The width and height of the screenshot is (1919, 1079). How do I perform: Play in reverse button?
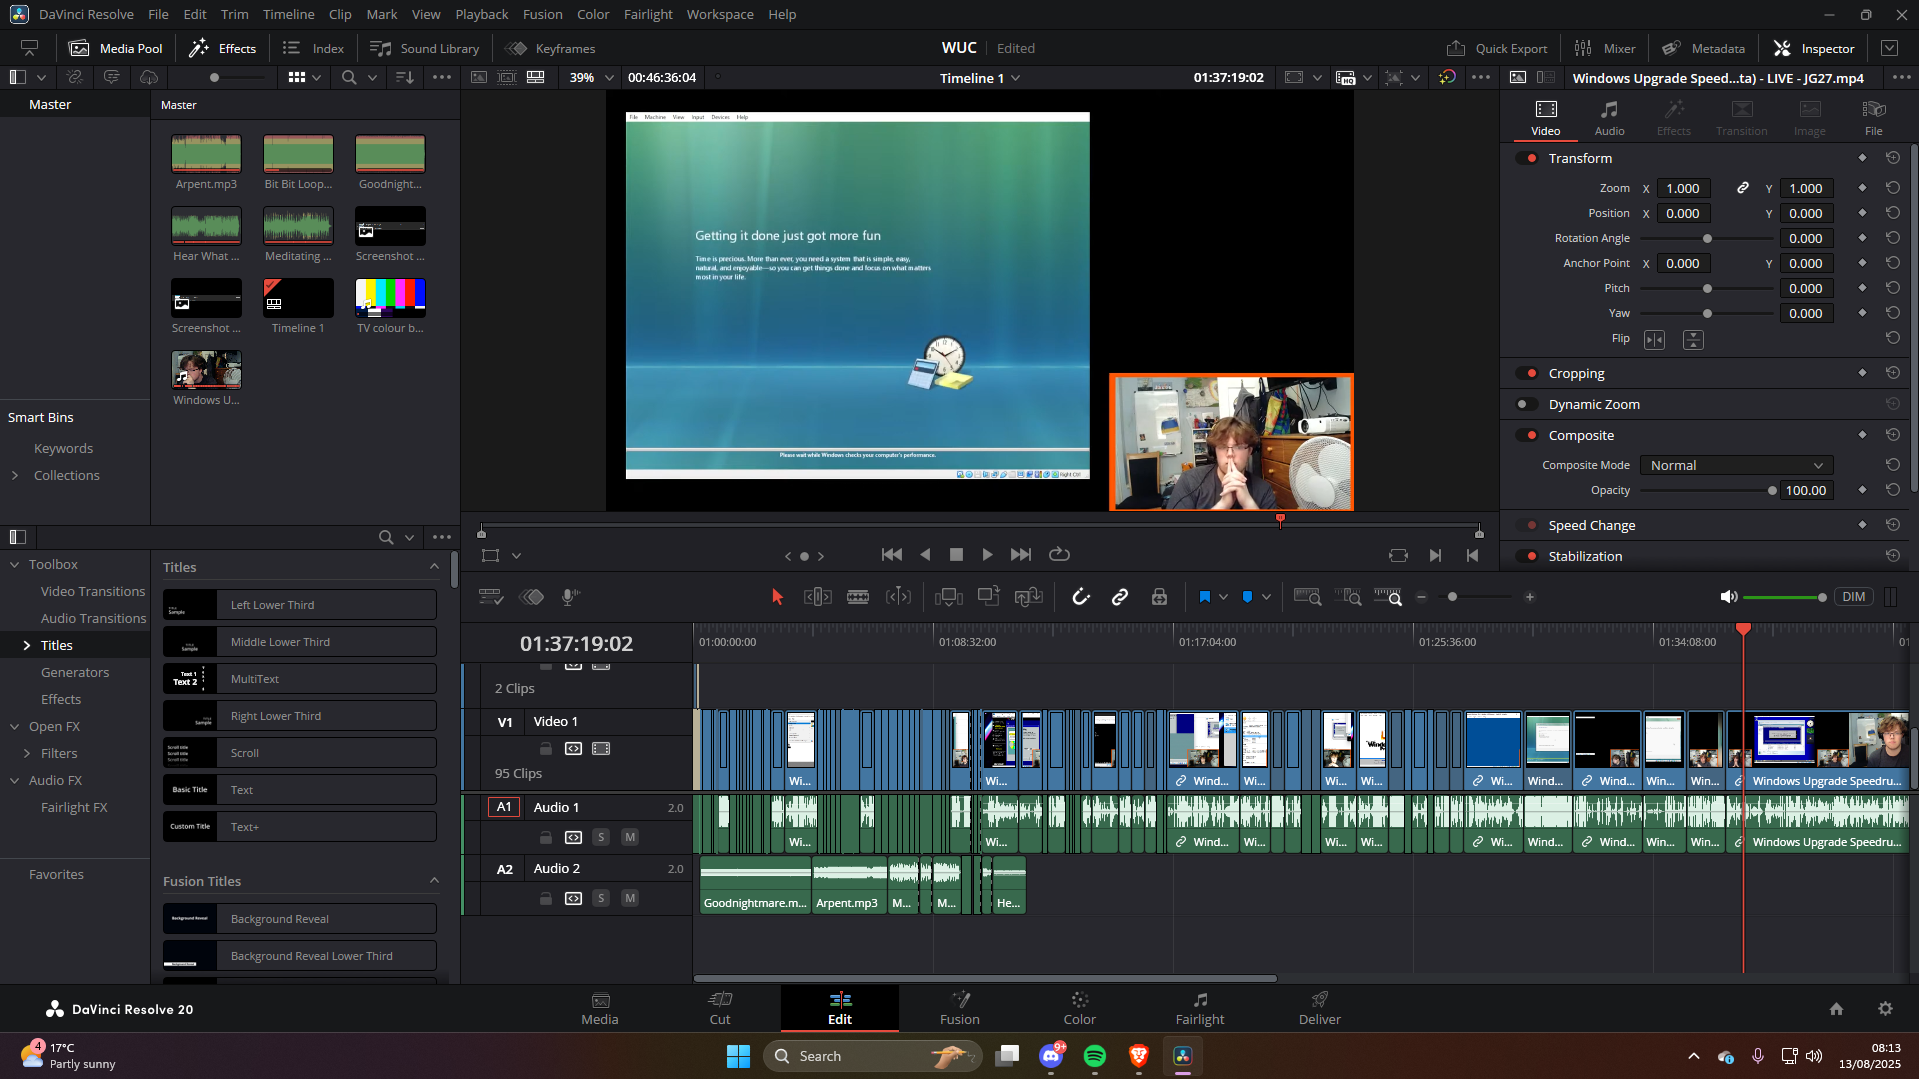[925, 555]
